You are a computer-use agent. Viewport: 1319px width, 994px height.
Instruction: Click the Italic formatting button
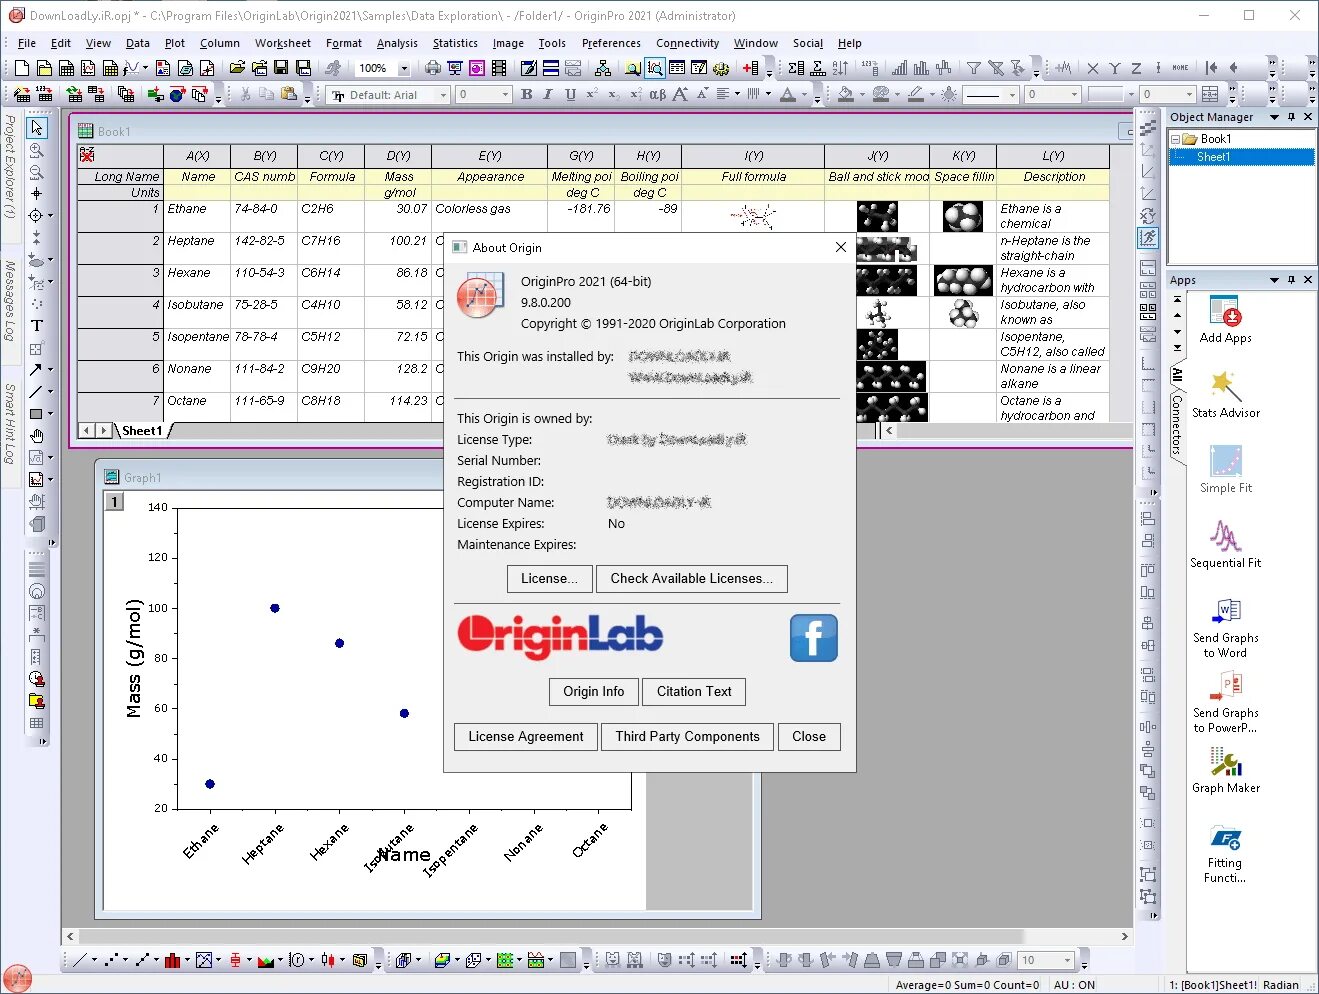(x=547, y=94)
